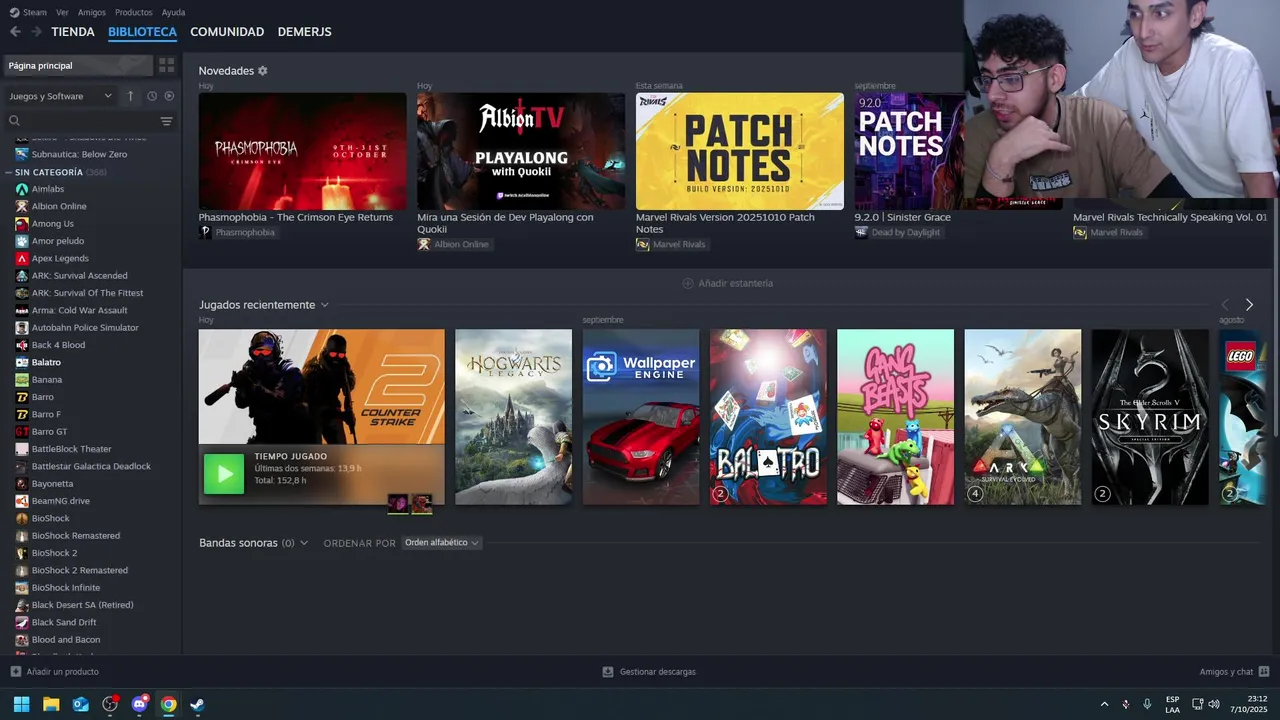Screen dimensions: 1280x720
Task: Filter by recent activity clock icon
Action: (152, 96)
